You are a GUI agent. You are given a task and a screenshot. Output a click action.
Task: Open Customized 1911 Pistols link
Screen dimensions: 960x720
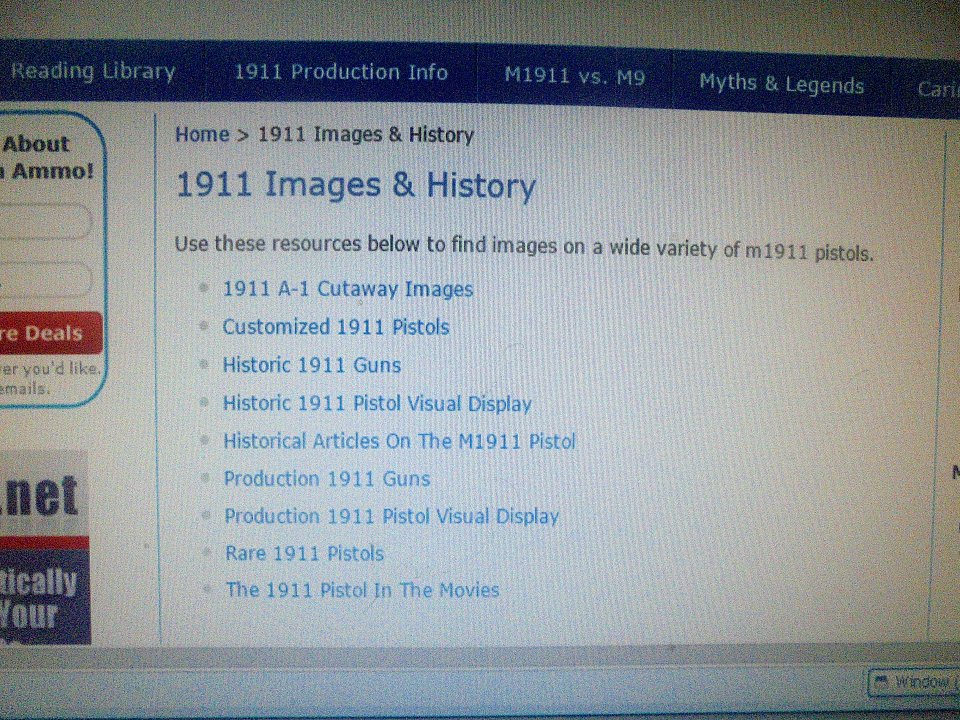[x=336, y=326]
